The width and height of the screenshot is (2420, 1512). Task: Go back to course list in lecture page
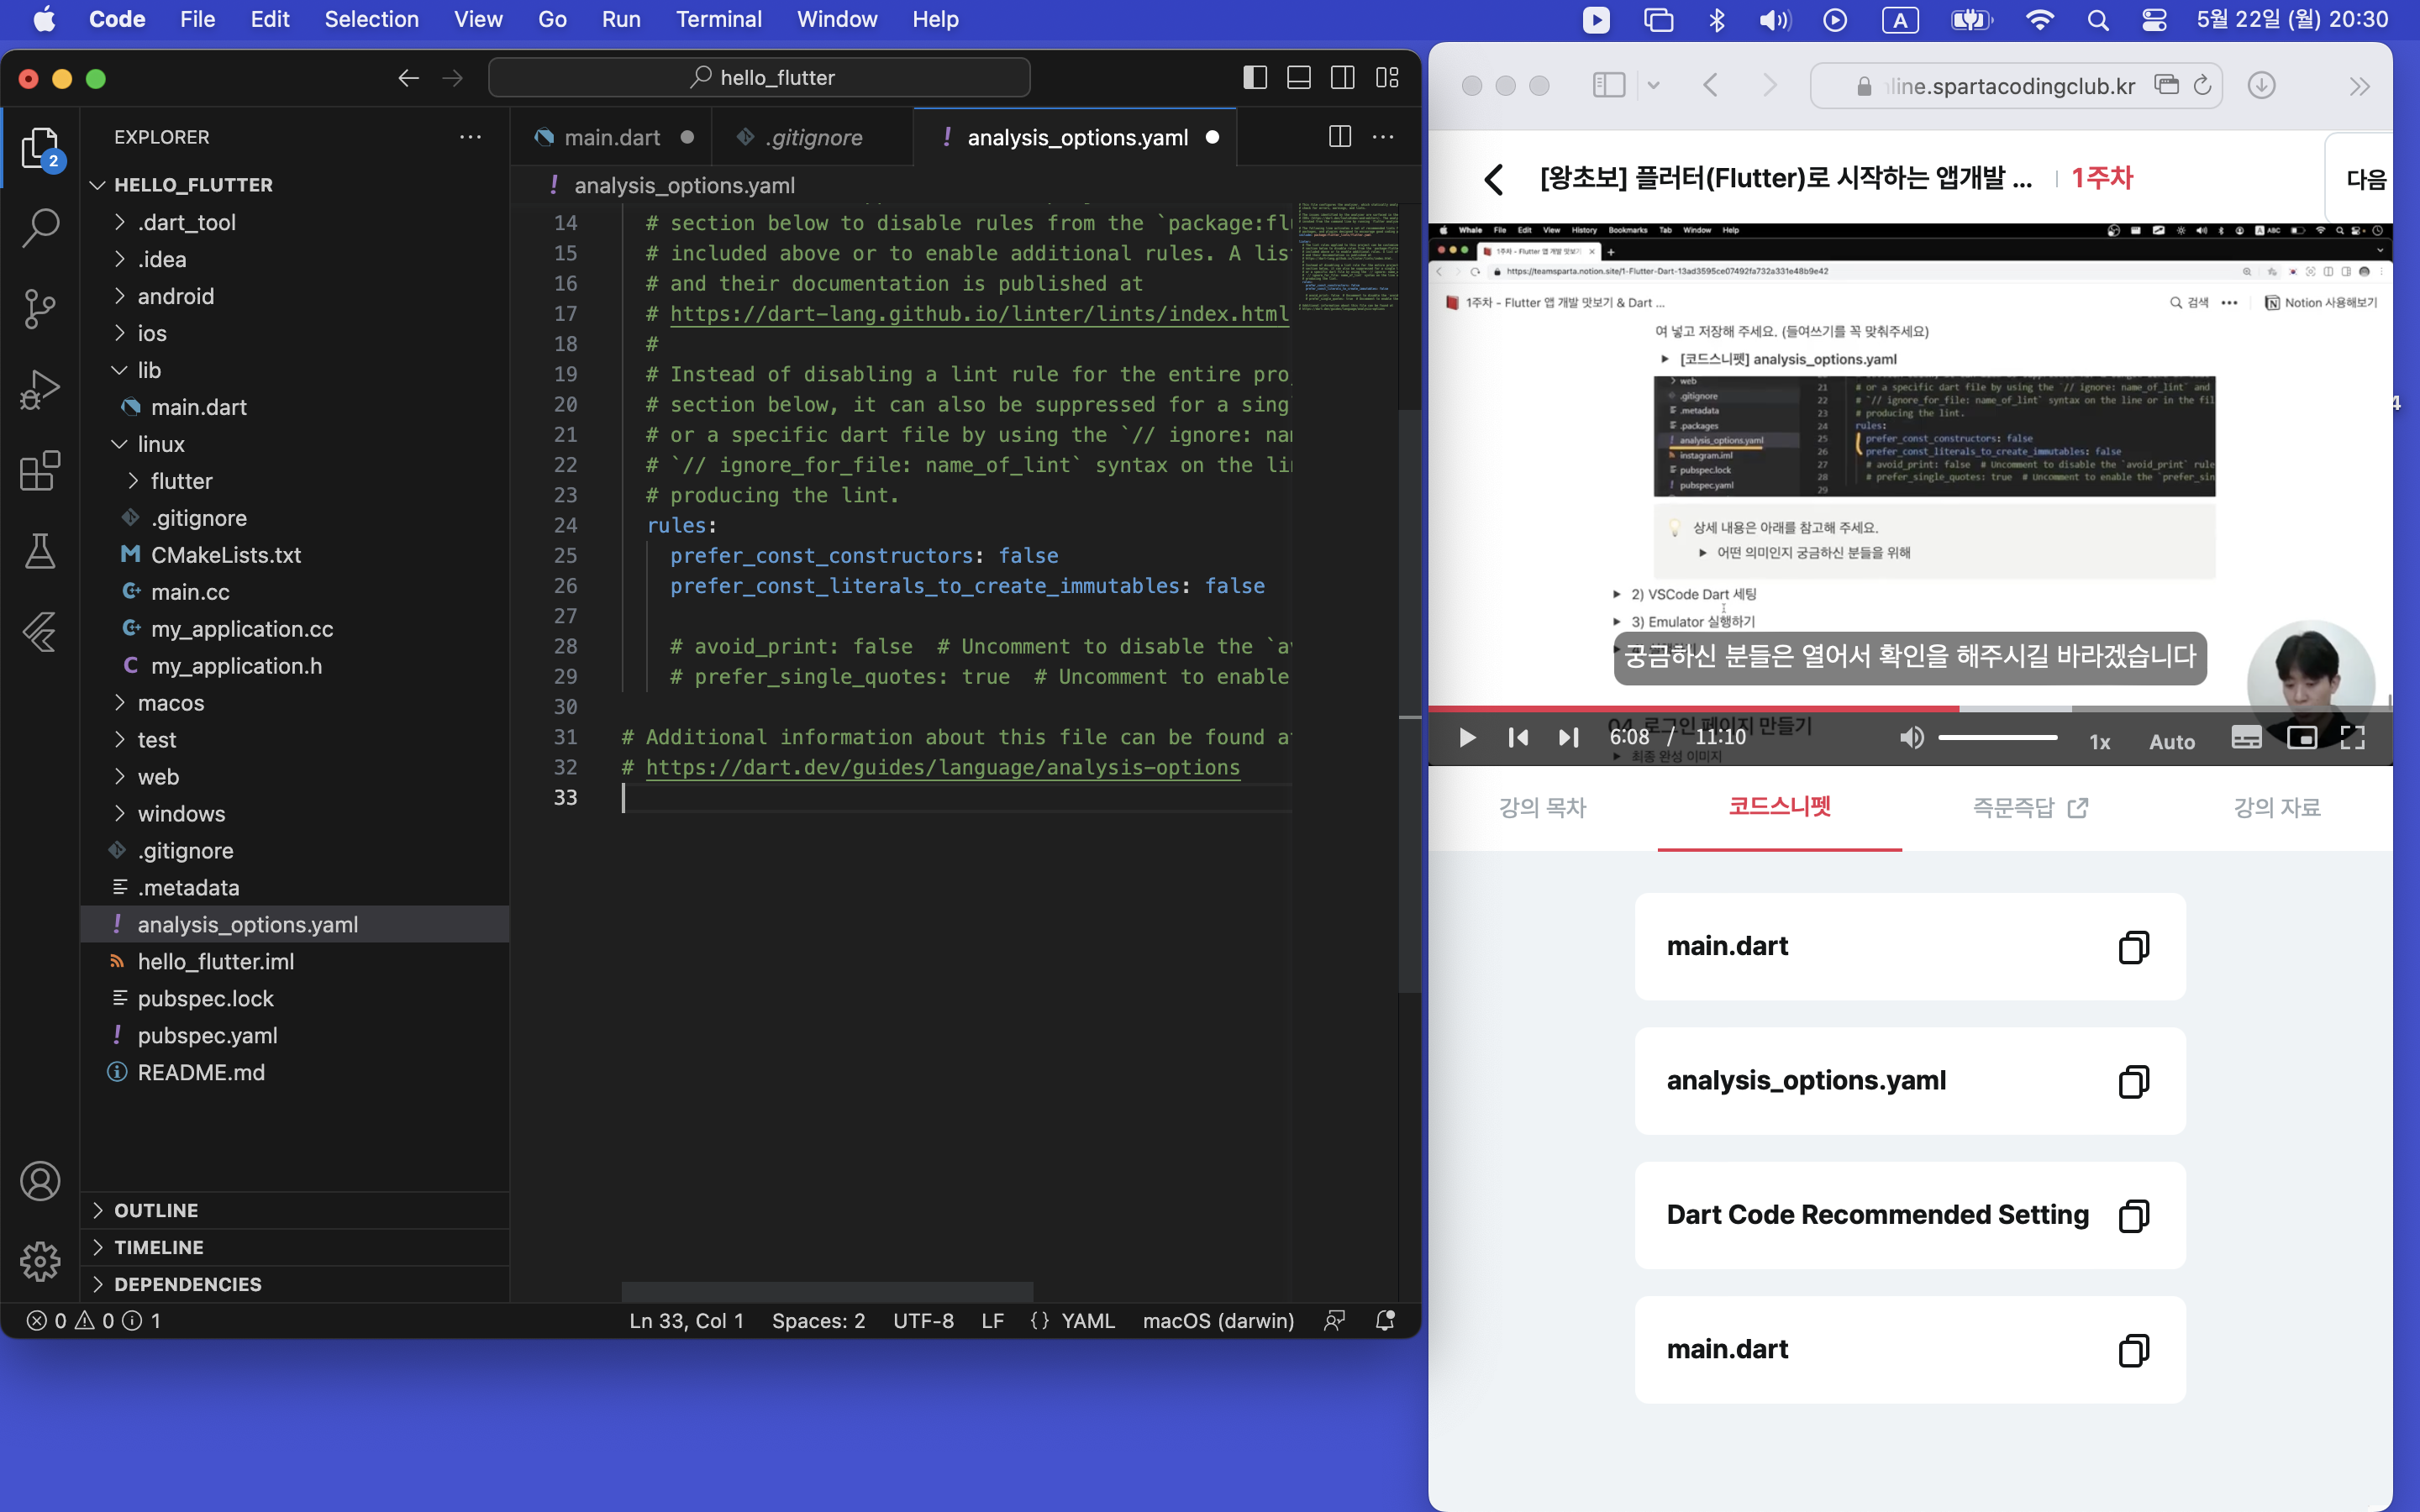click(x=1494, y=179)
